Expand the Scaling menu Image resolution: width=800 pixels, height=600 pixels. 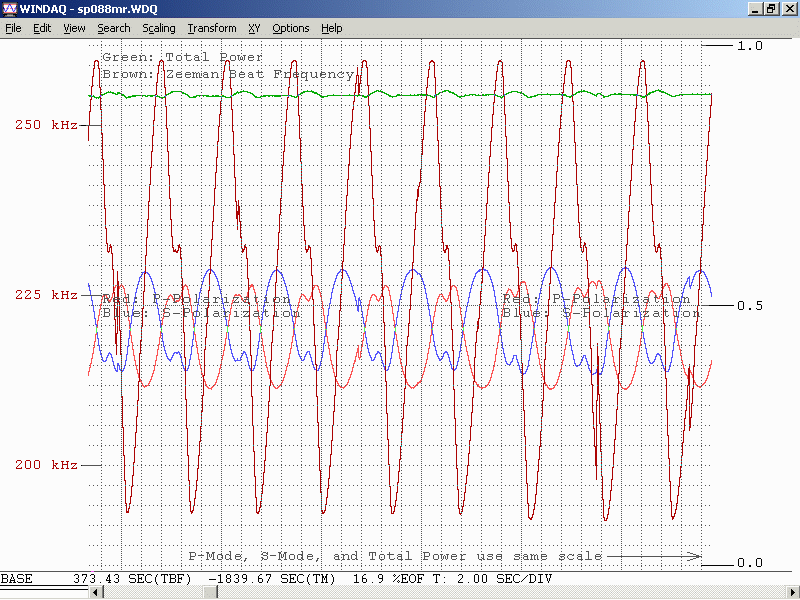tap(159, 28)
